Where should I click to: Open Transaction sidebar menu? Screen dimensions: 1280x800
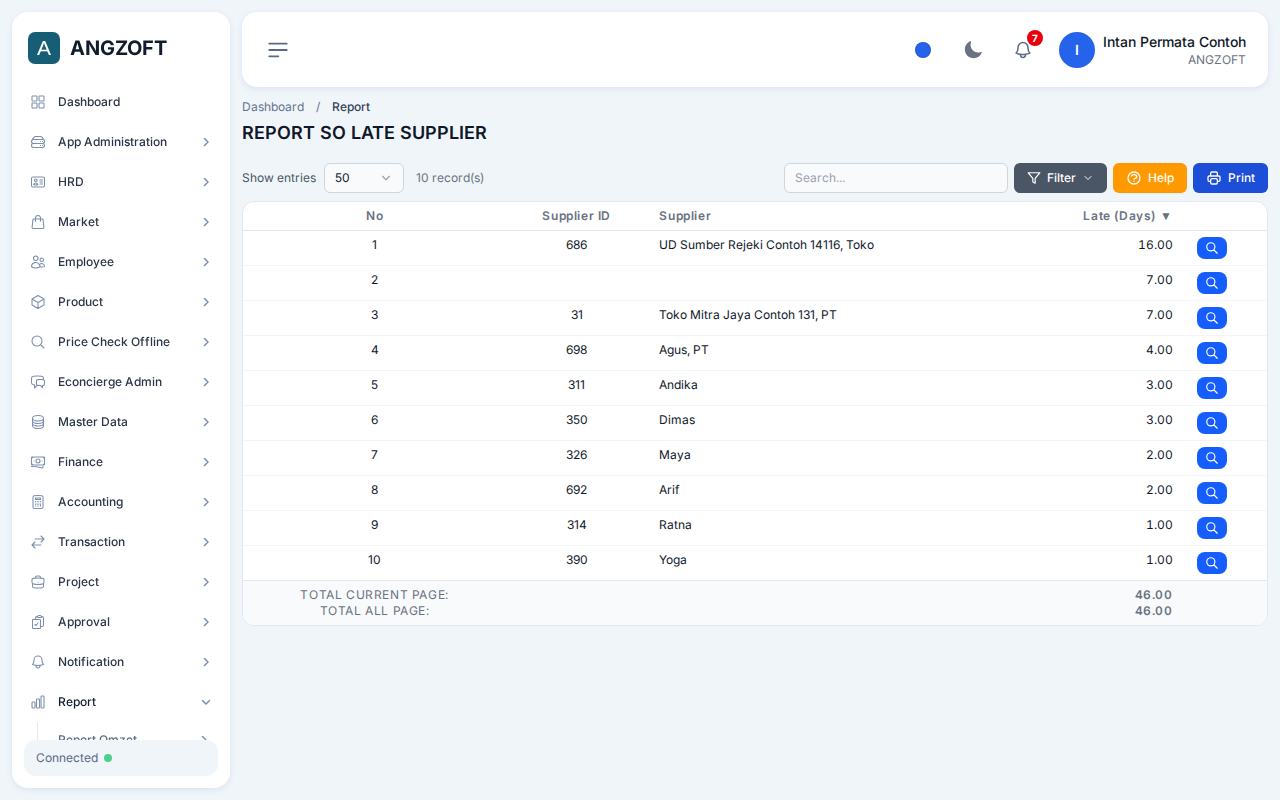point(121,542)
